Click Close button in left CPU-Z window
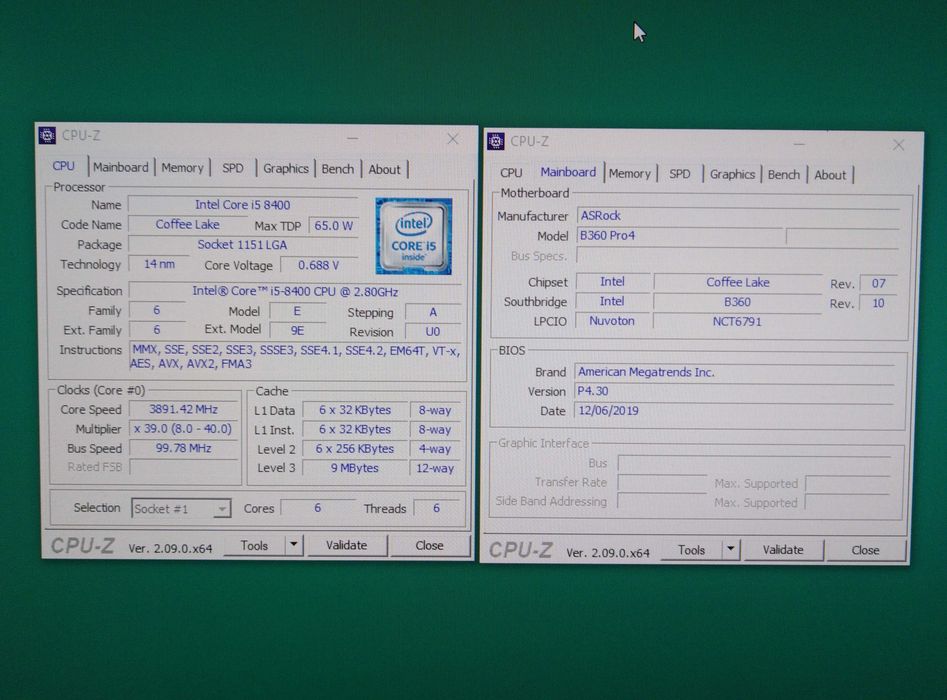Screen dimensions: 947x700 [x=429, y=545]
